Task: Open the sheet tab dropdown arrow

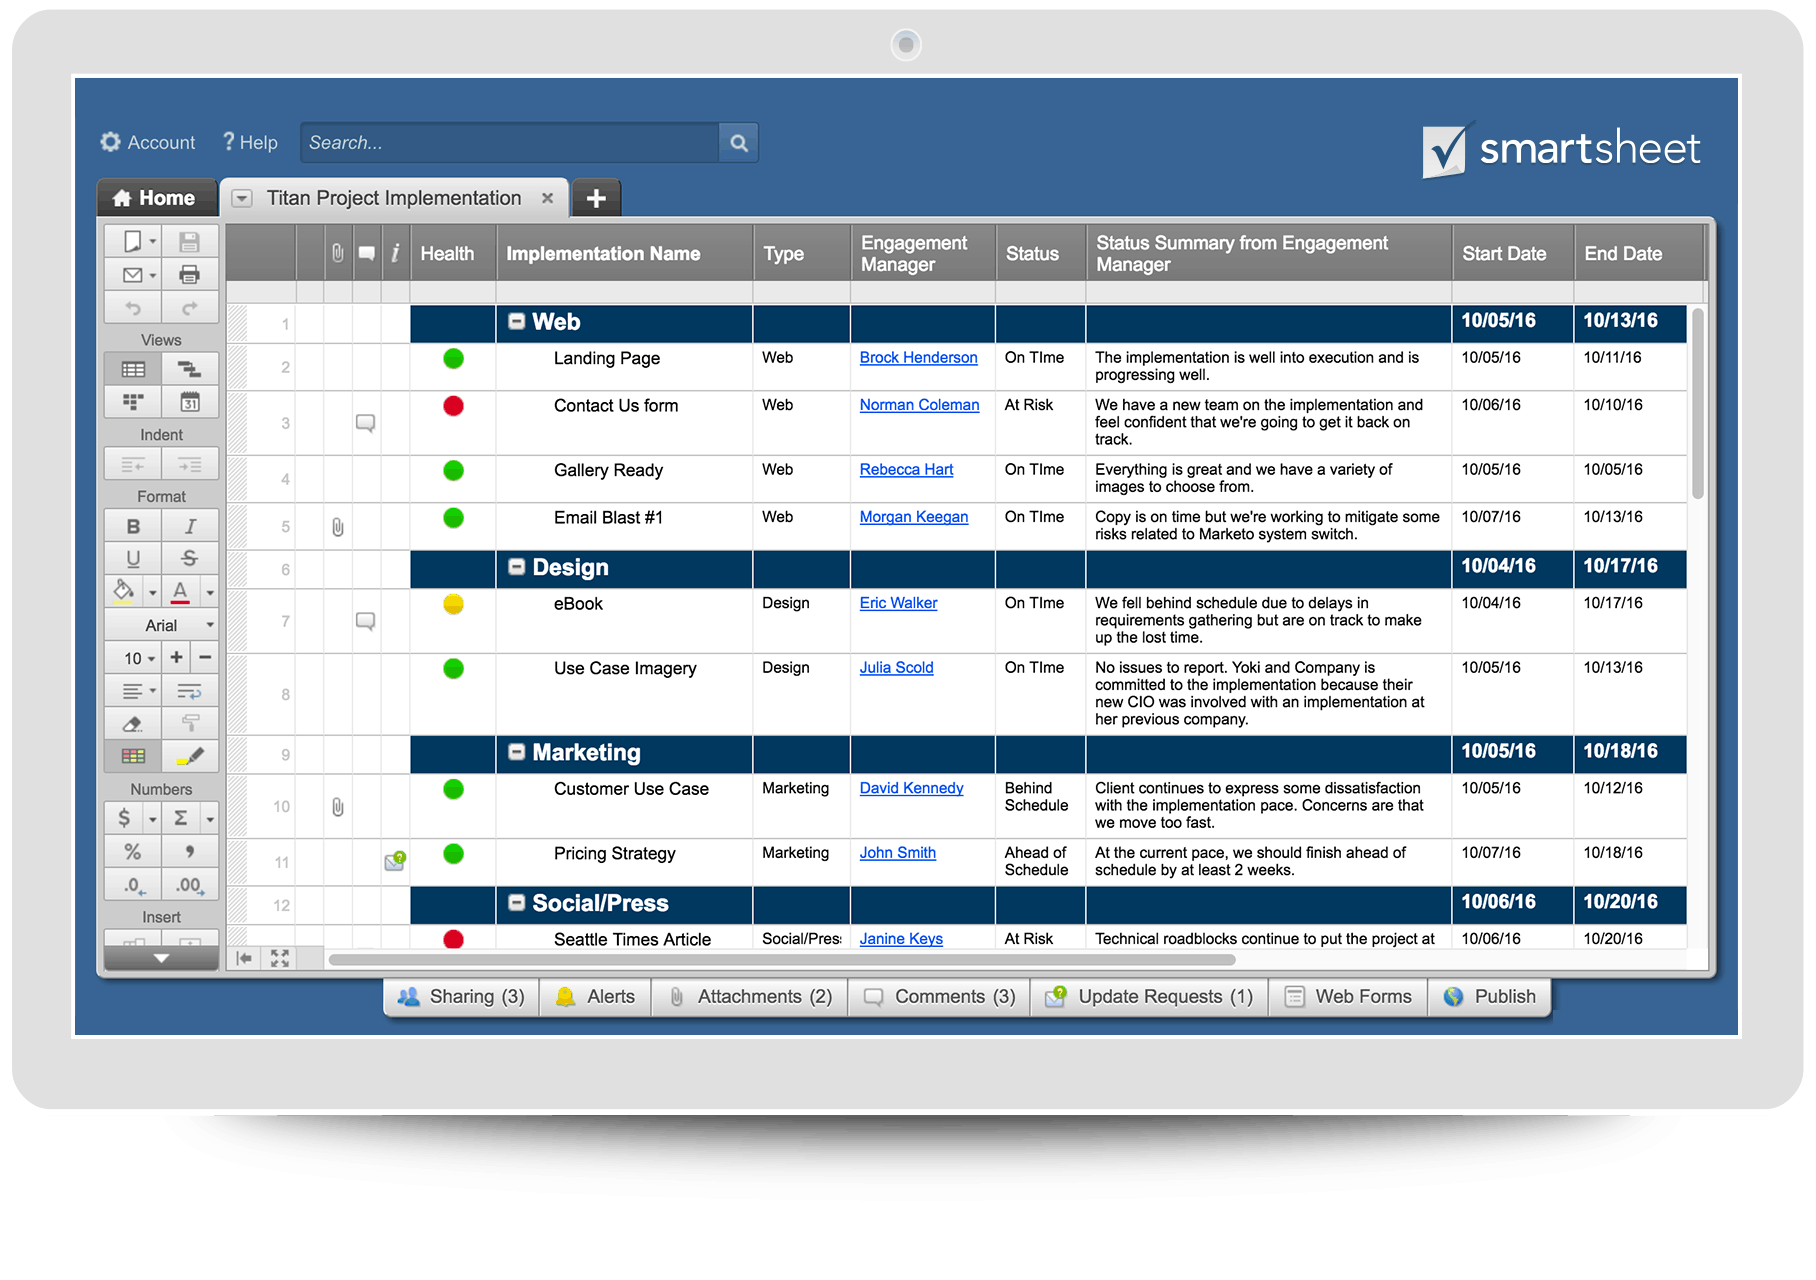Action: (x=241, y=198)
